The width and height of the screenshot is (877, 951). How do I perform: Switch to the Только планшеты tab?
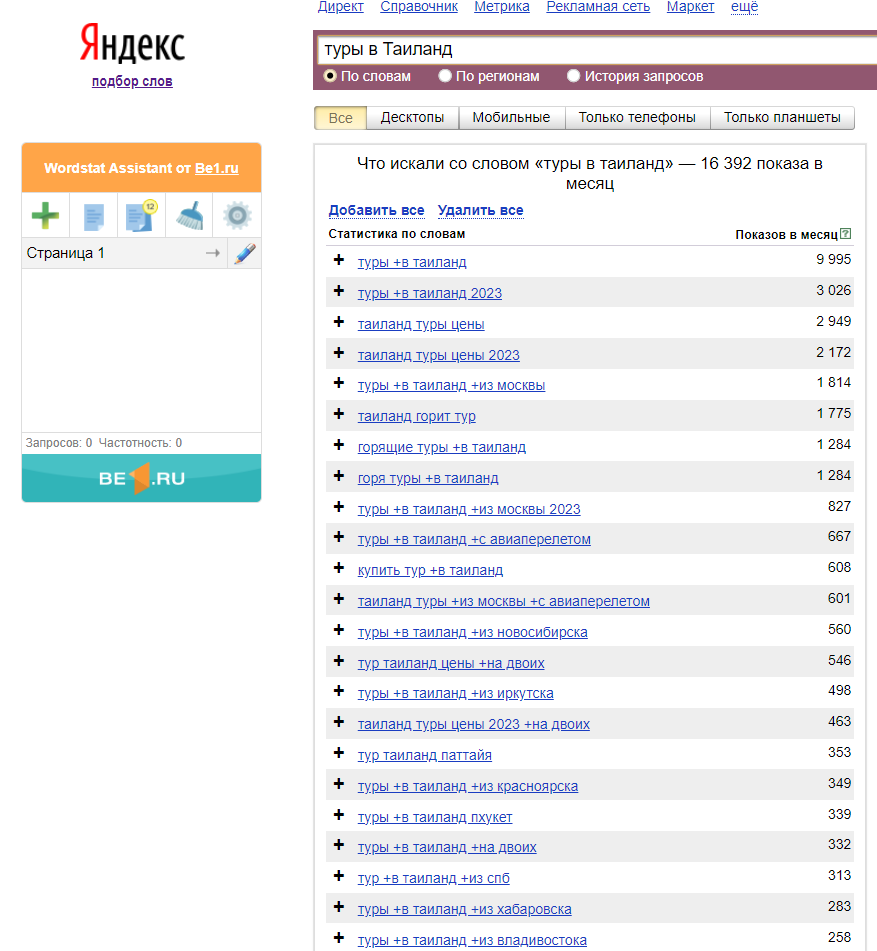(x=782, y=118)
